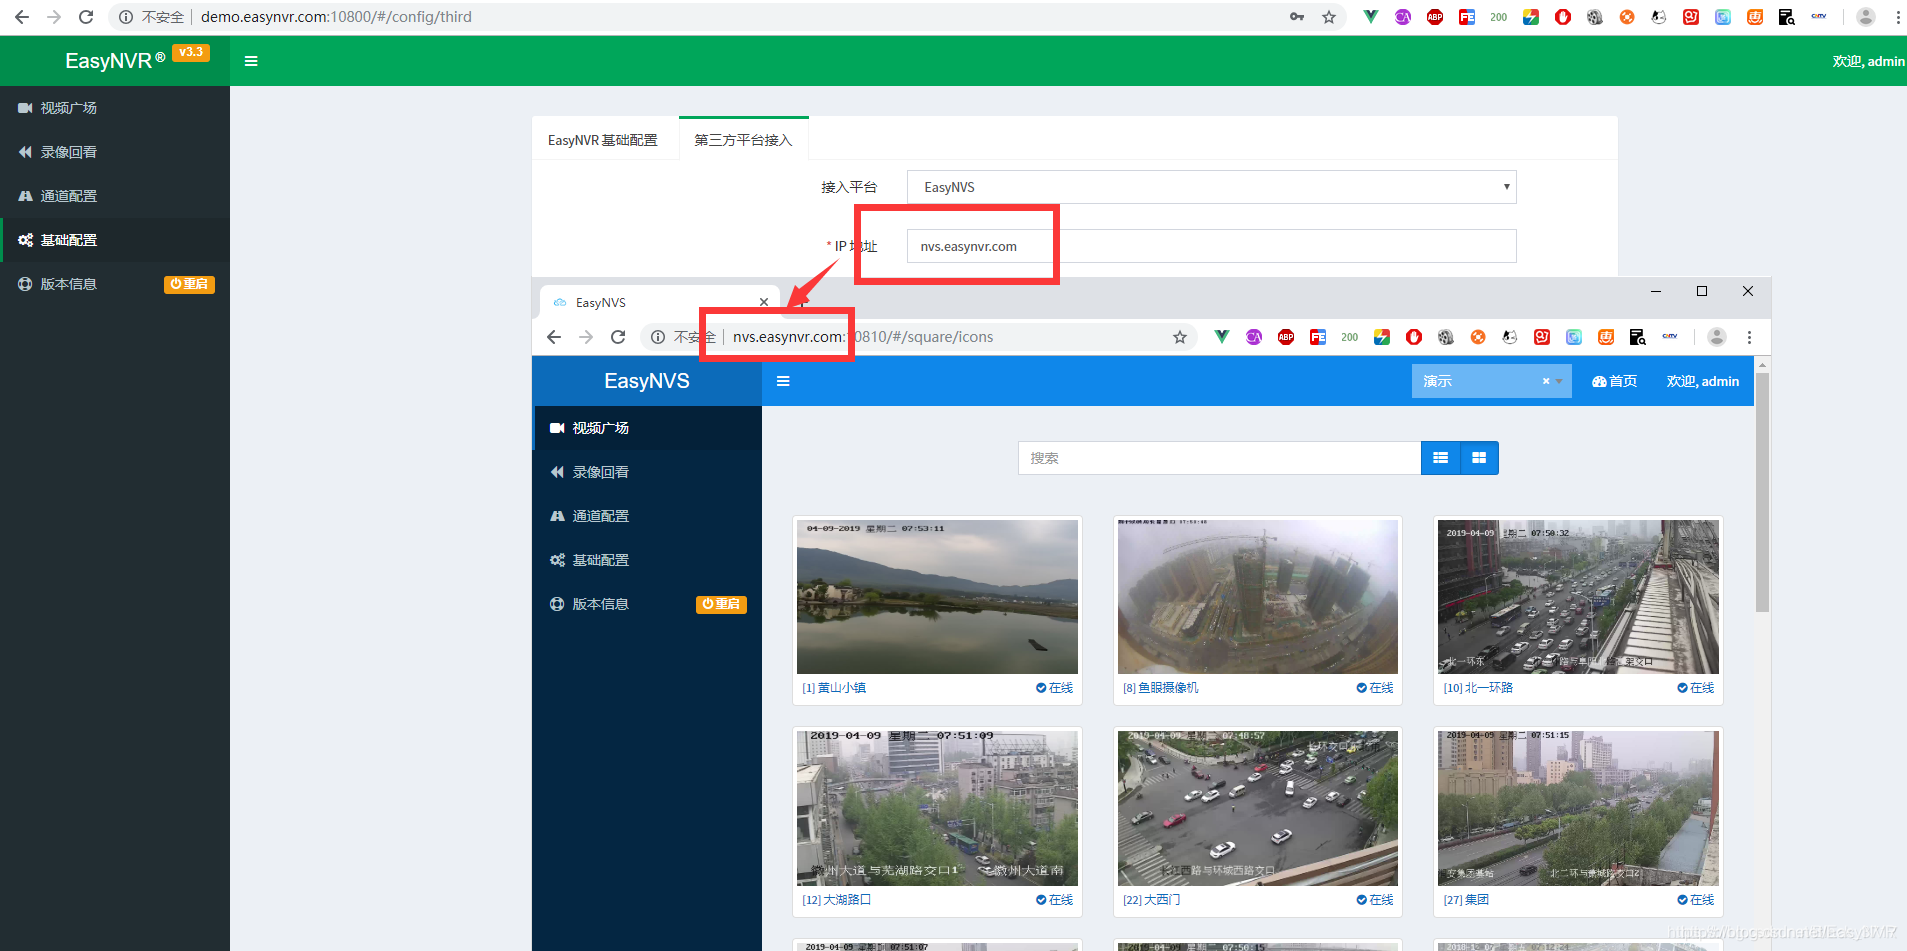This screenshot has width=1907, height=951.
Task: Open the inner browser profile avatar
Action: click(1717, 337)
